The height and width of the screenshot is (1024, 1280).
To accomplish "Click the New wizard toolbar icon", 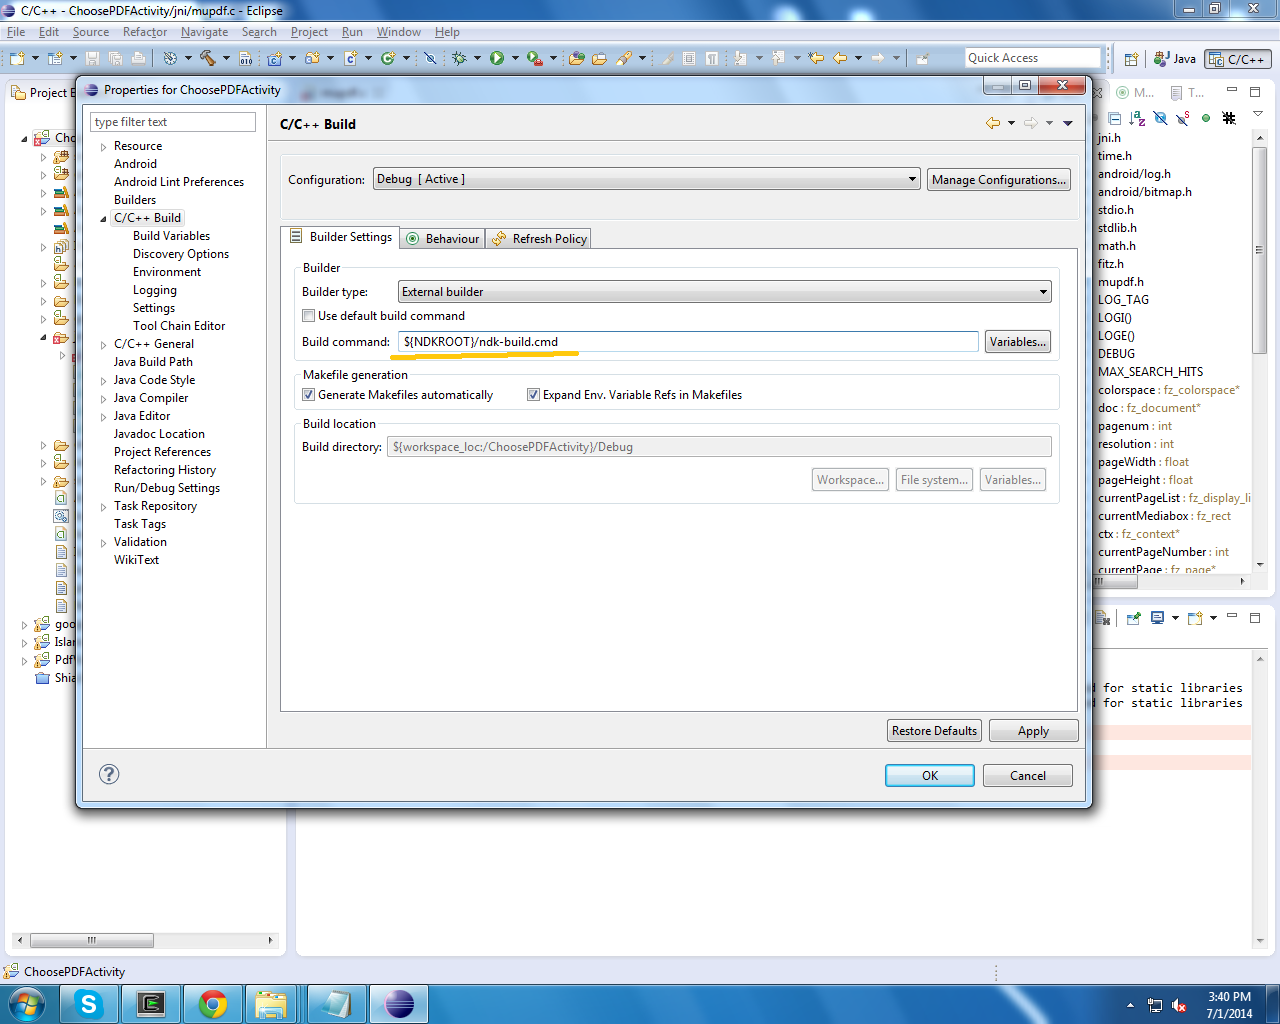I will pos(17,58).
